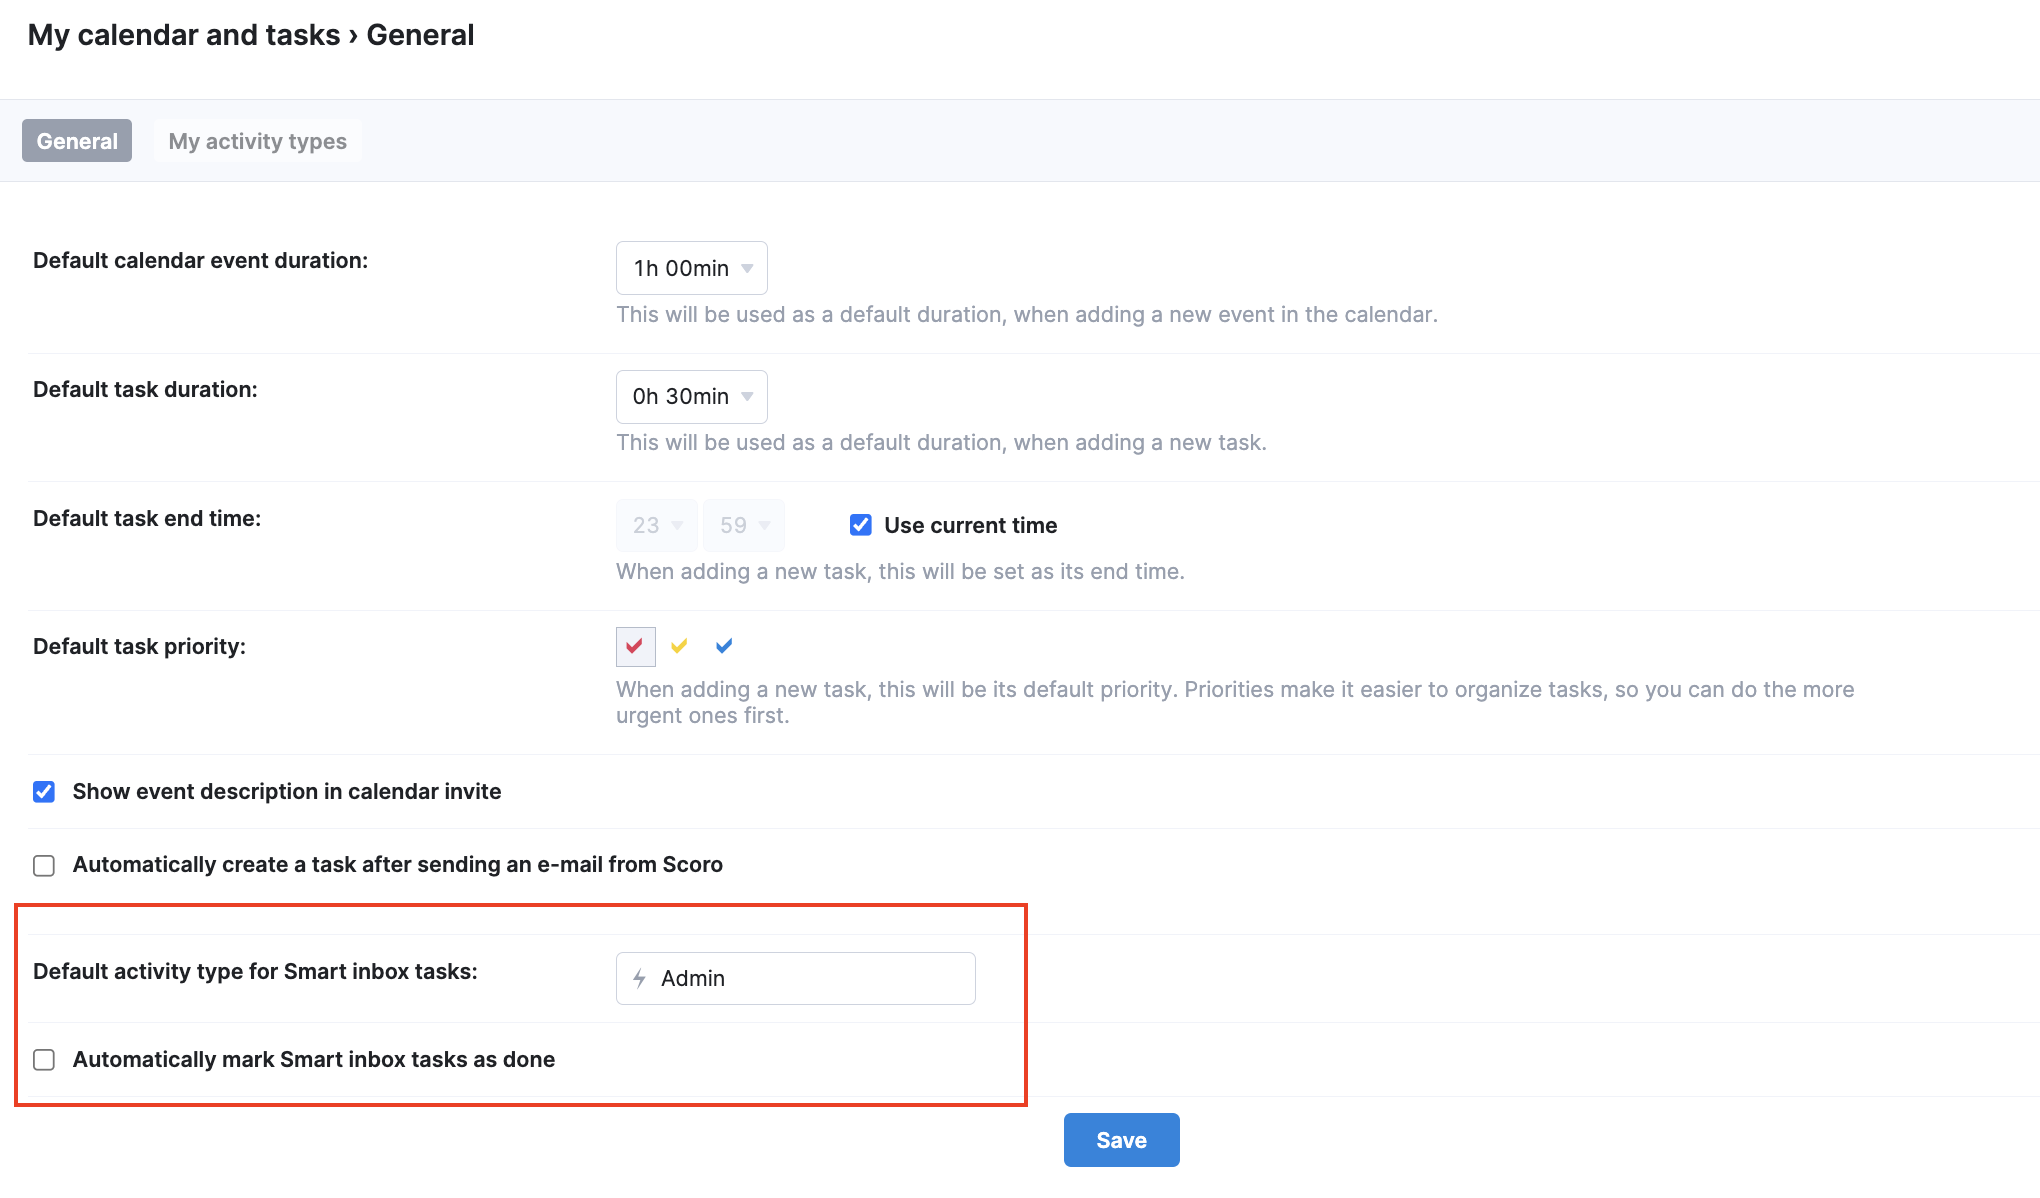
Task: Select the red high priority checkmark
Action: pyautogui.click(x=635, y=646)
